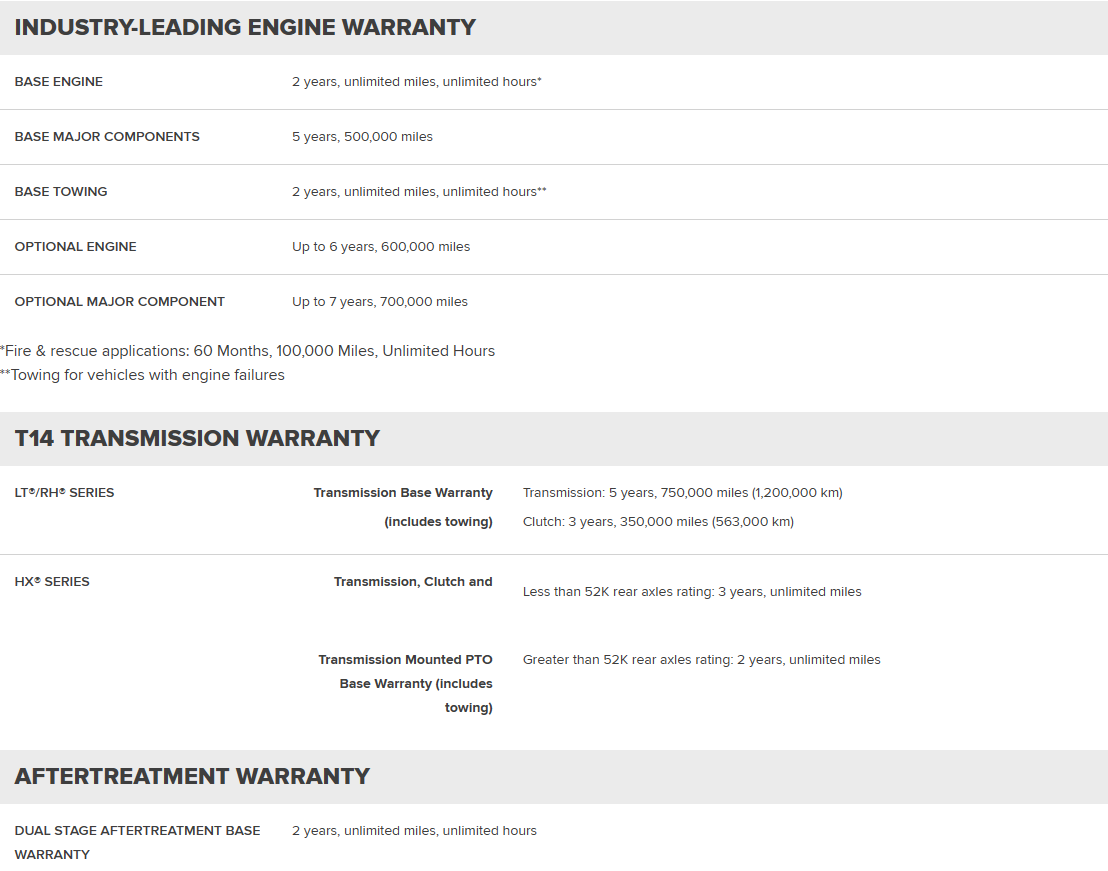
Task: Click 'Greater than 52K rear axles rating' value
Action: [x=702, y=660]
